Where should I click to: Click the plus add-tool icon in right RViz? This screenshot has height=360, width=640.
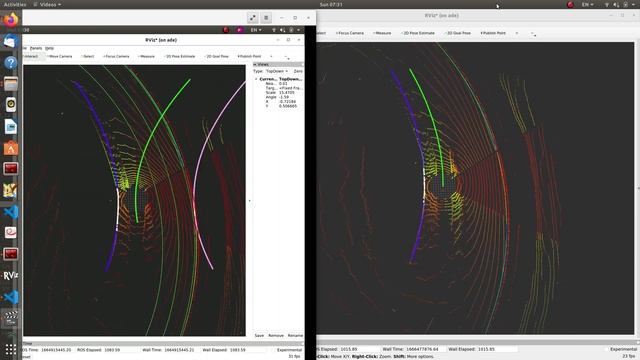click(517, 33)
